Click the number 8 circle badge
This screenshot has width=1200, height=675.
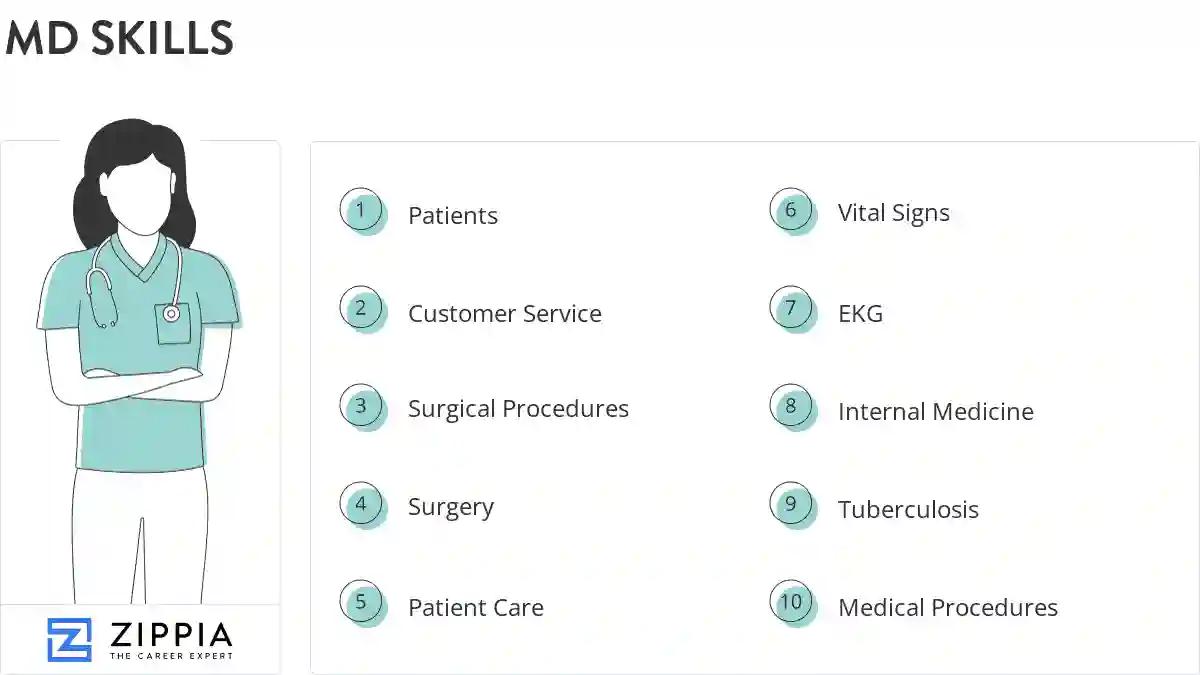791,406
